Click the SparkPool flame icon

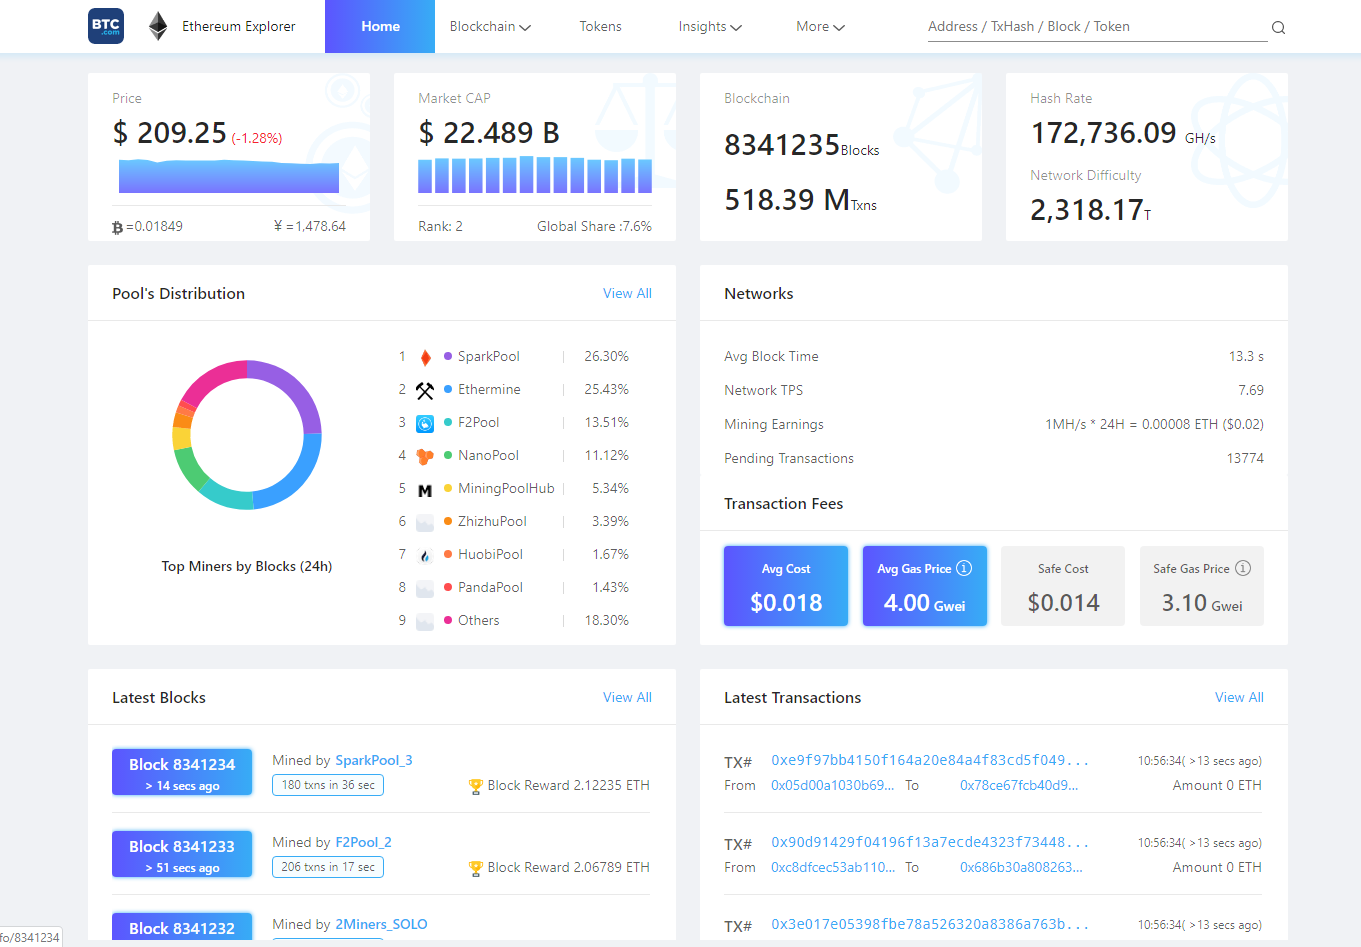425,357
